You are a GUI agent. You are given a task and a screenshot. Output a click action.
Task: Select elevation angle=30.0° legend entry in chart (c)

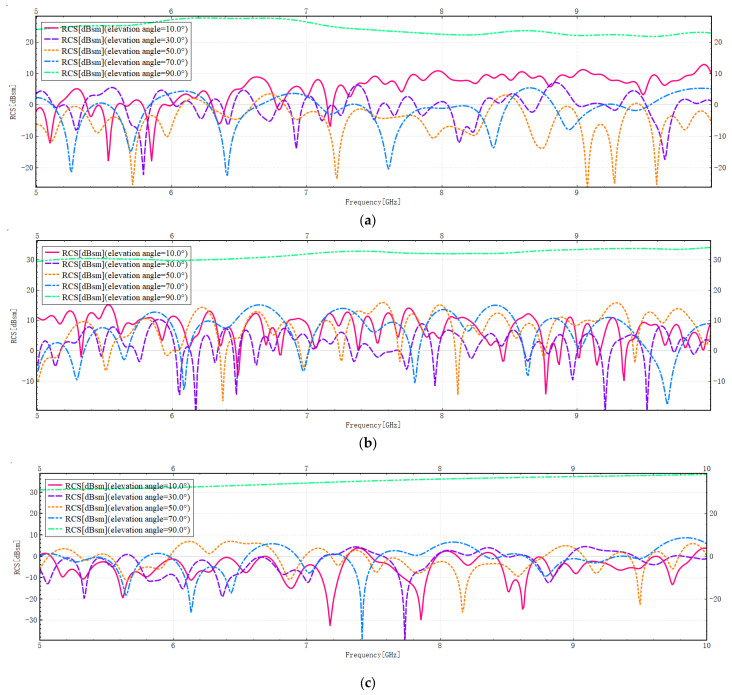119,497
